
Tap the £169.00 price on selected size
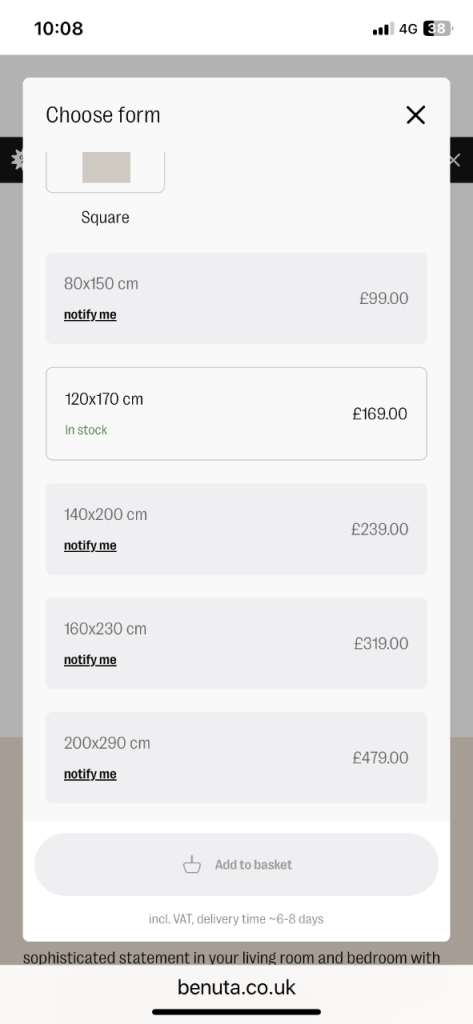point(380,414)
